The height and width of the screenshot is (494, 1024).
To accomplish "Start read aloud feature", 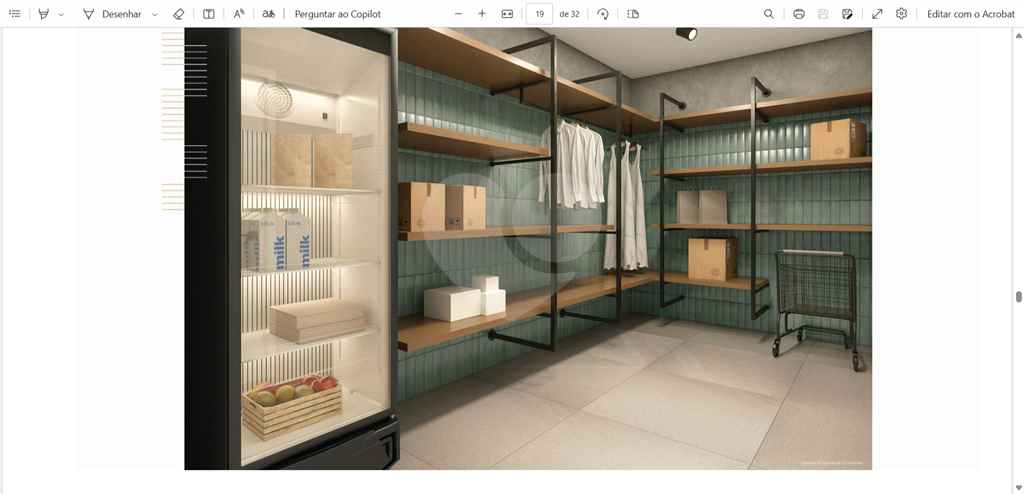I will (x=239, y=14).
